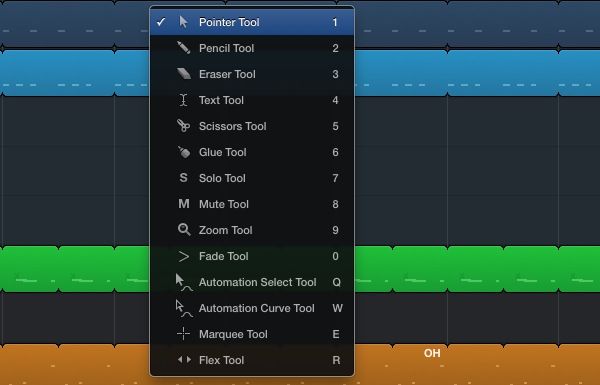The height and width of the screenshot is (385, 600).
Task: Choose the Zoom Tool label
Action: coord(226,230)
